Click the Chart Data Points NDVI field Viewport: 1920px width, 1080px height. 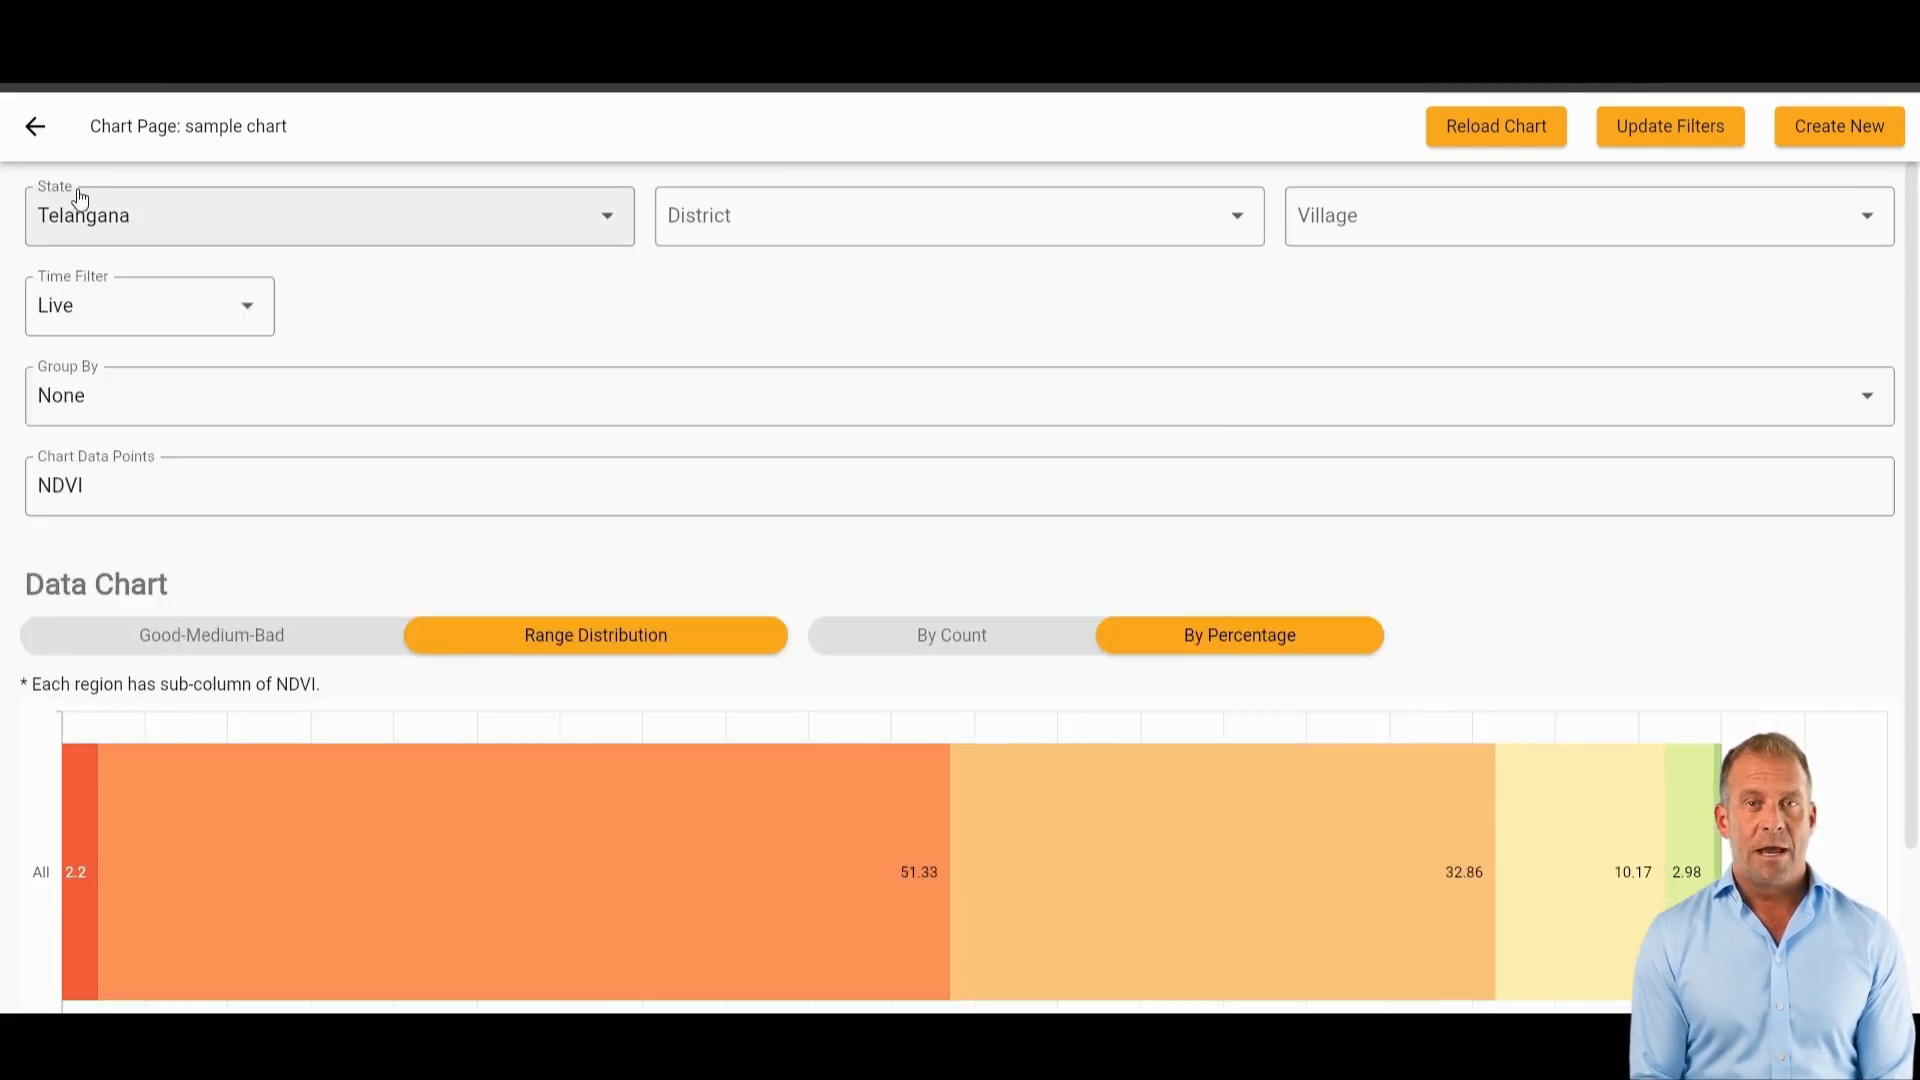(960, 485)
